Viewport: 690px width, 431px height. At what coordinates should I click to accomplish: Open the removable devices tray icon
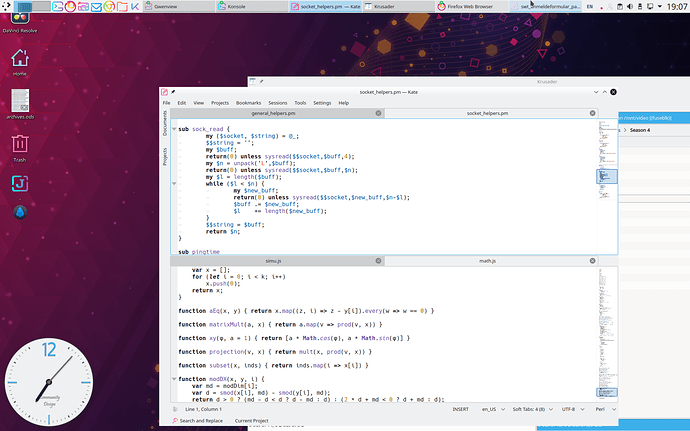640,7
